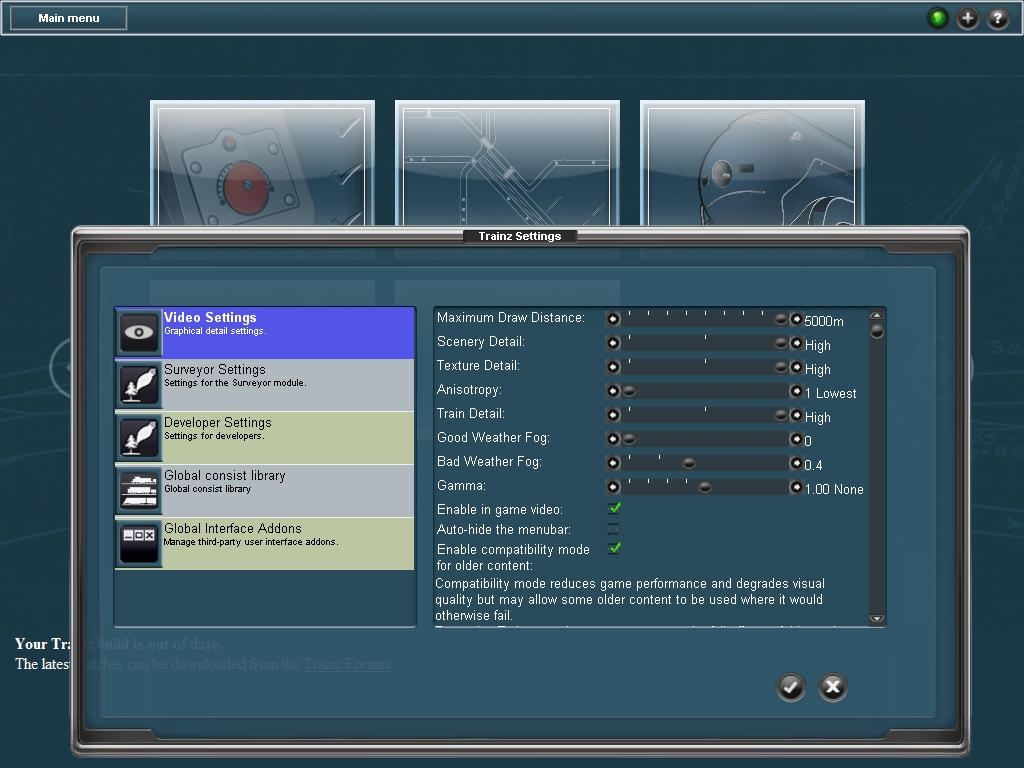
Task: Select the Video Settings category
Action: [265, 332]
